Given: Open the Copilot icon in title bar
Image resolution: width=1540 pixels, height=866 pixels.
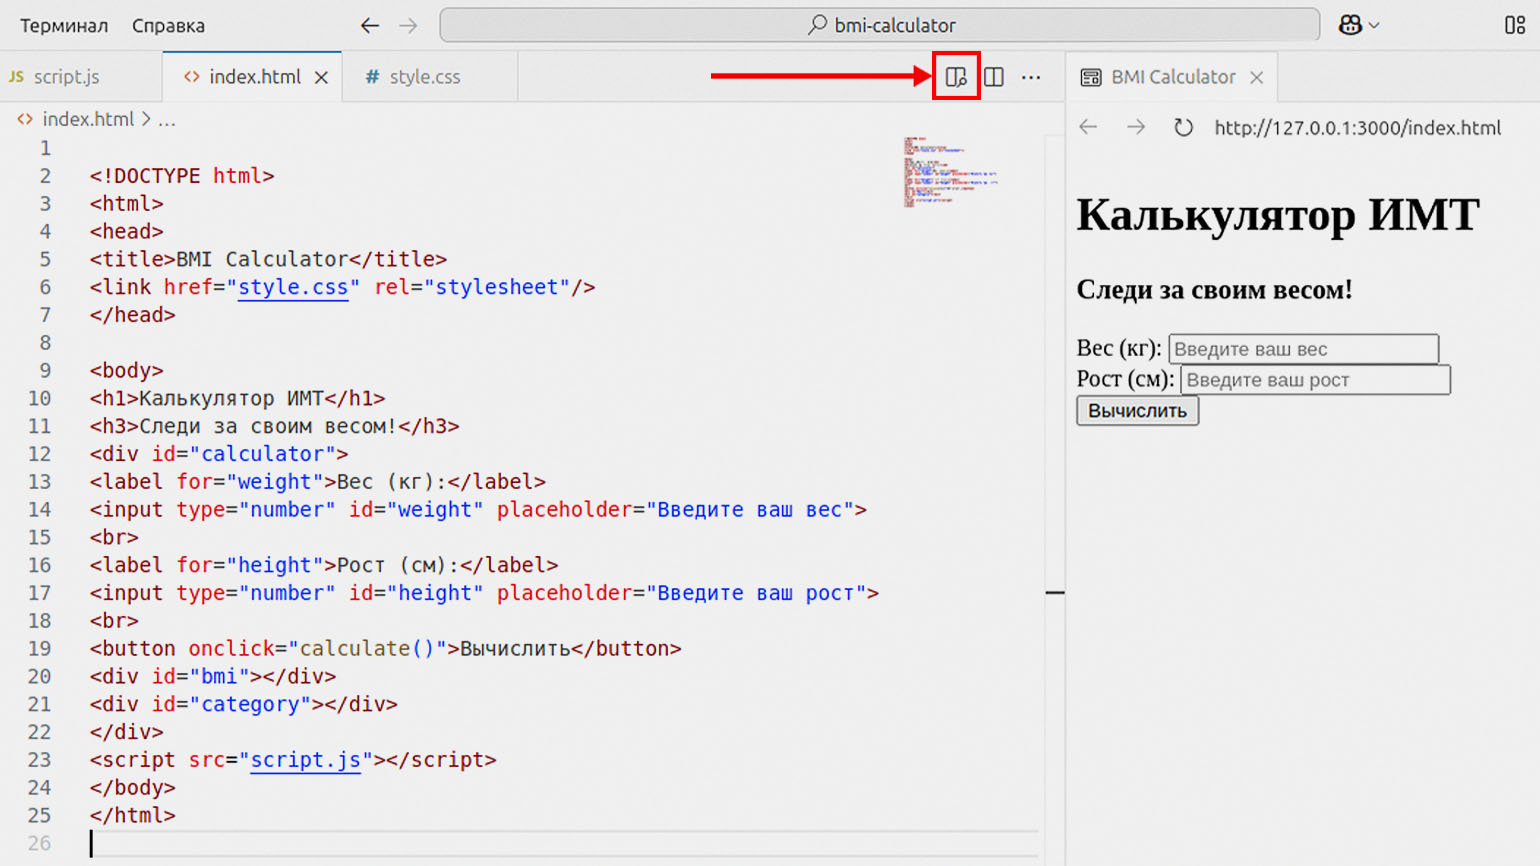Looking at the screenshot, I should (x=1350, y=25).
